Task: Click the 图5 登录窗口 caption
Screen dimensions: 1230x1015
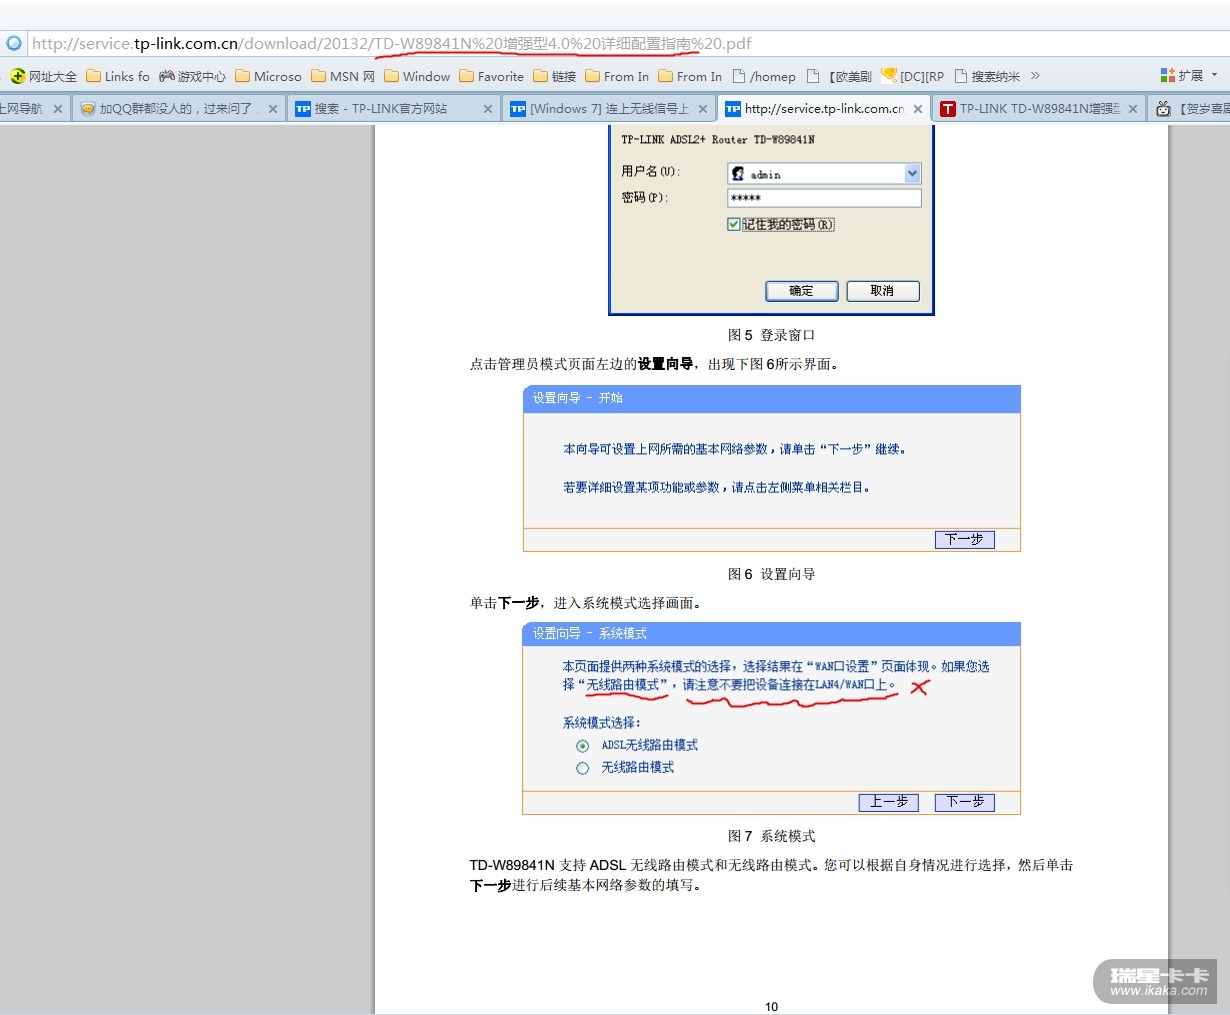Action: pyautogui.click(x=771, y=335)
